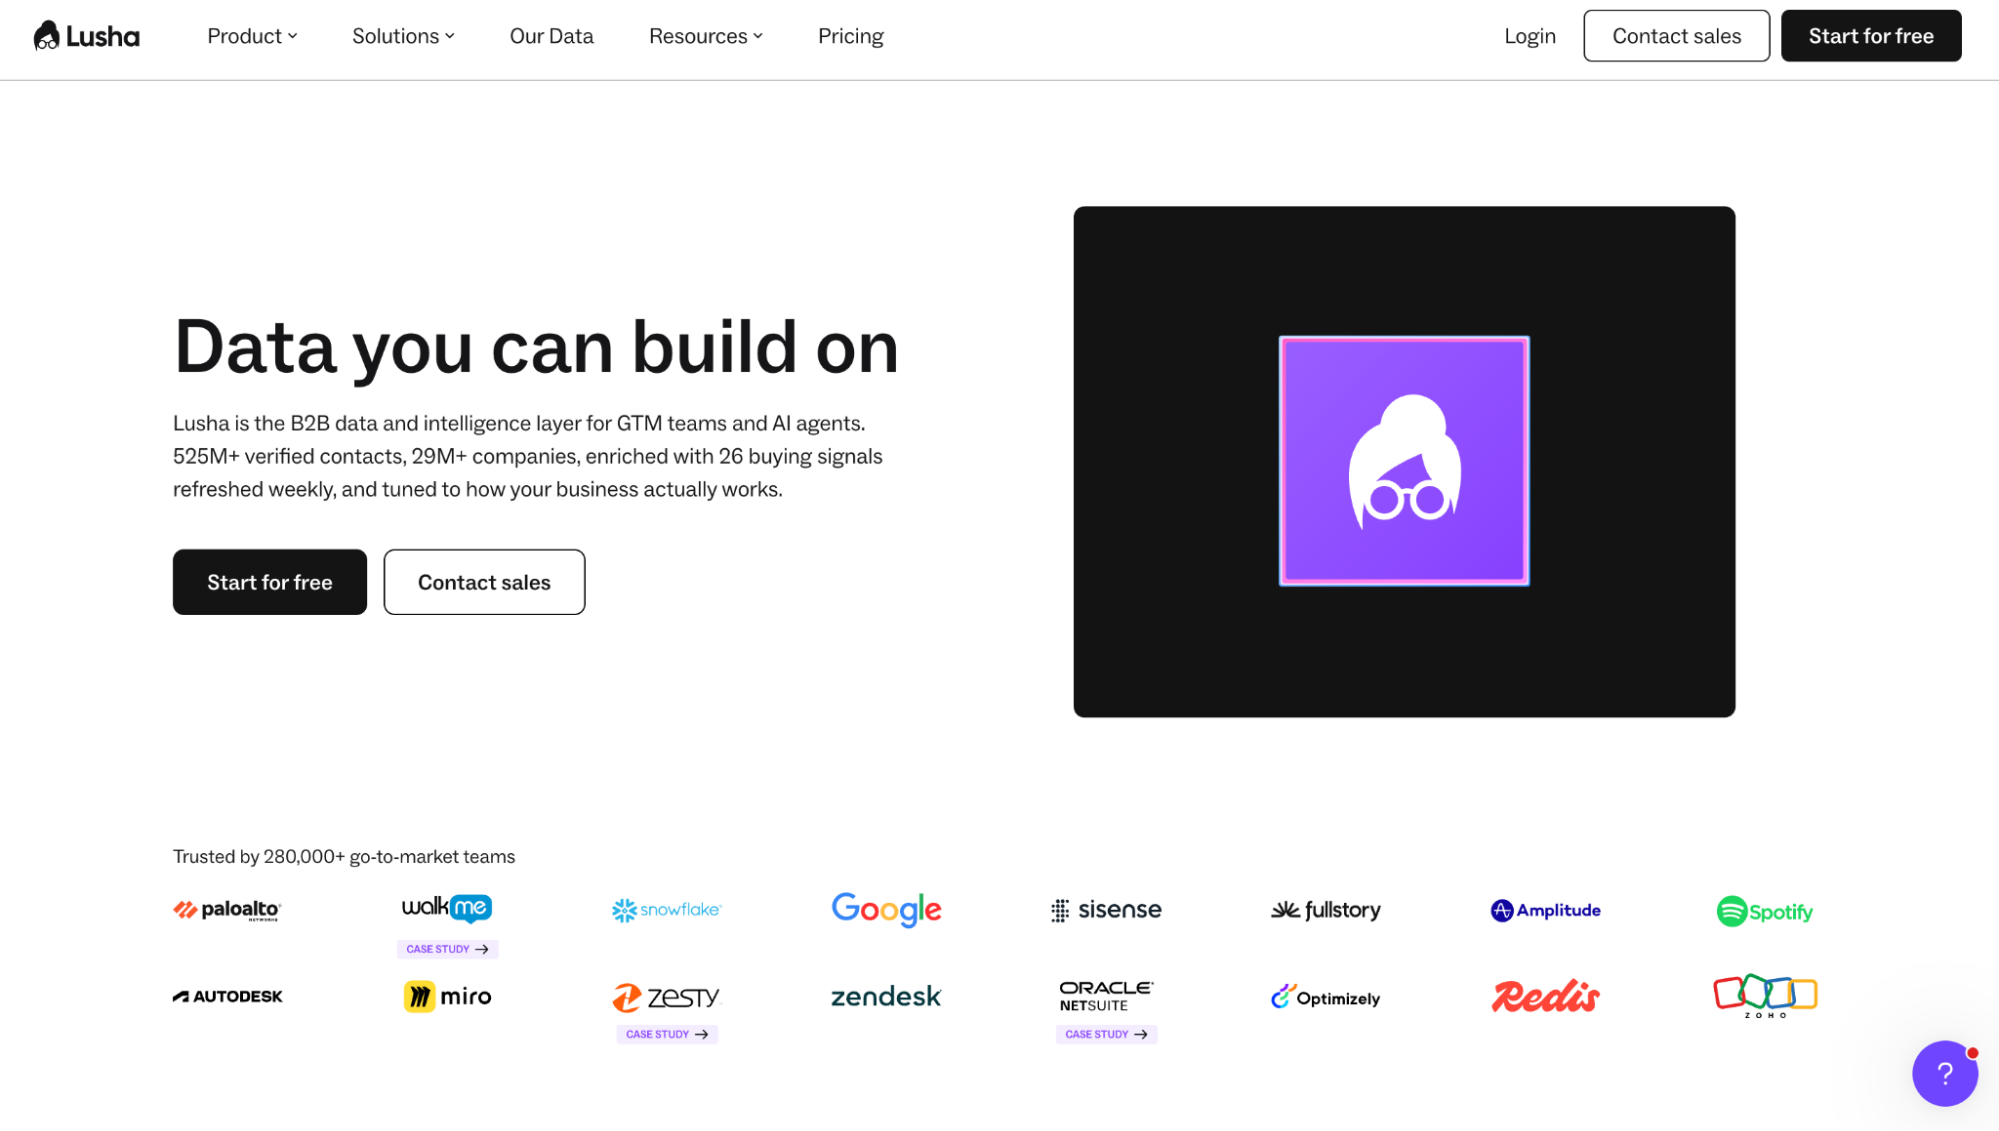Click the Palo Alto Networks logo
The width and height of the screenshot is (1999, 1131).
click(x=227, y=910)
